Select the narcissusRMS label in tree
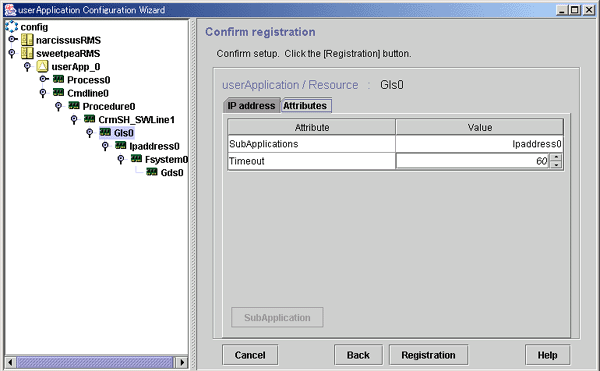This screenshot has width=600, height=371. point(68,40)
